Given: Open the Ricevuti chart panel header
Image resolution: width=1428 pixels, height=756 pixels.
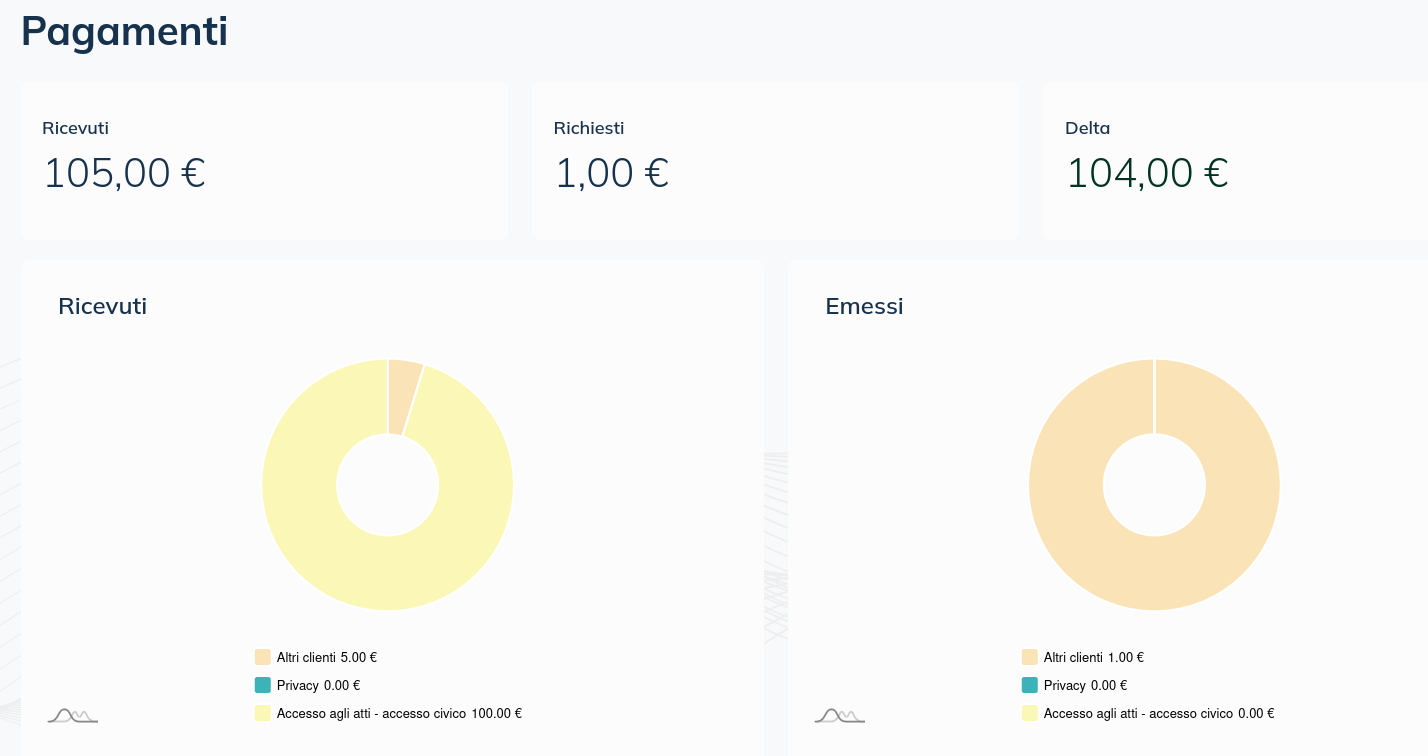Looking at the screenshot, I should coord(102,306).
